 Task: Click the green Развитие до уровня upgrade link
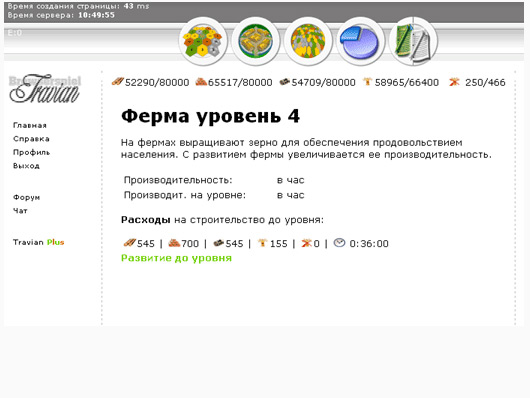(176, 258)
